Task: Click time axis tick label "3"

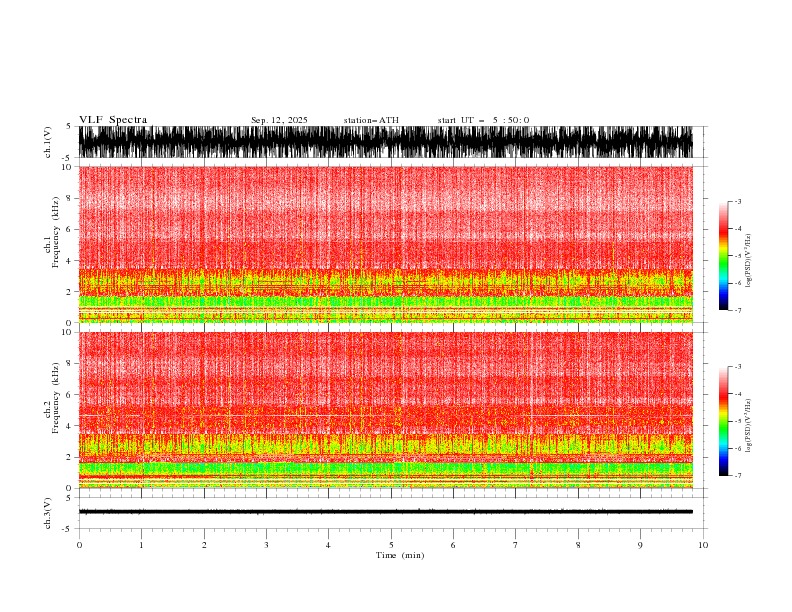Action: [266, 545]
